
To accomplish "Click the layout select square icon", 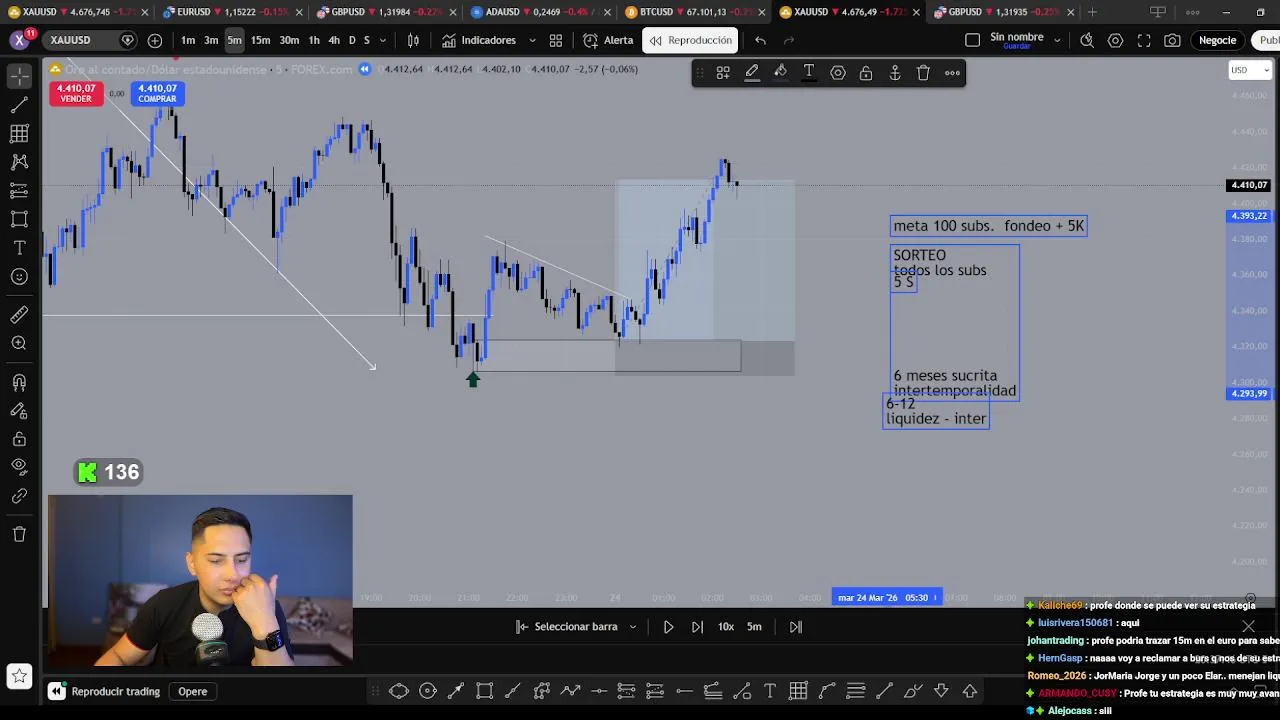I will click(x=972, y=40).
